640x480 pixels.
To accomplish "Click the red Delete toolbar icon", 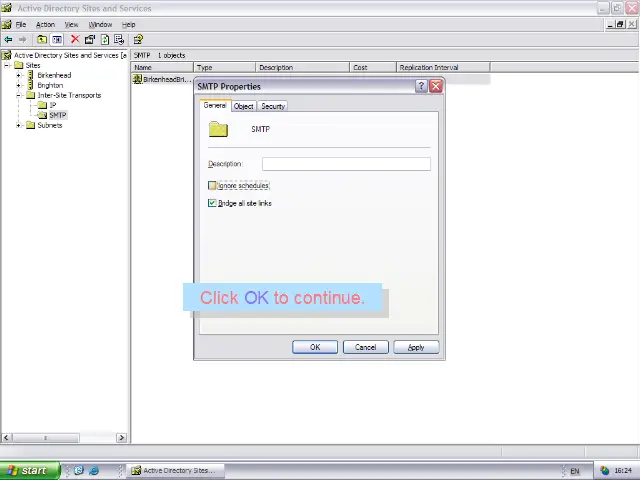I will pyautogui.click(x=74, y=40).
